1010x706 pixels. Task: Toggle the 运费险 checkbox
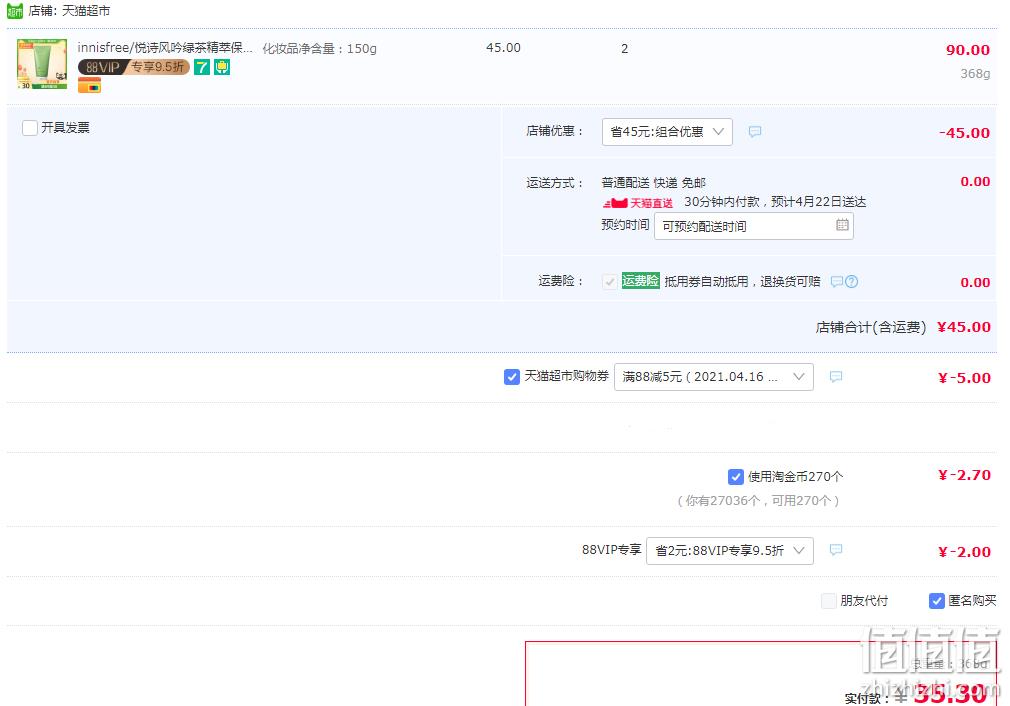click(x=609, y=281)
